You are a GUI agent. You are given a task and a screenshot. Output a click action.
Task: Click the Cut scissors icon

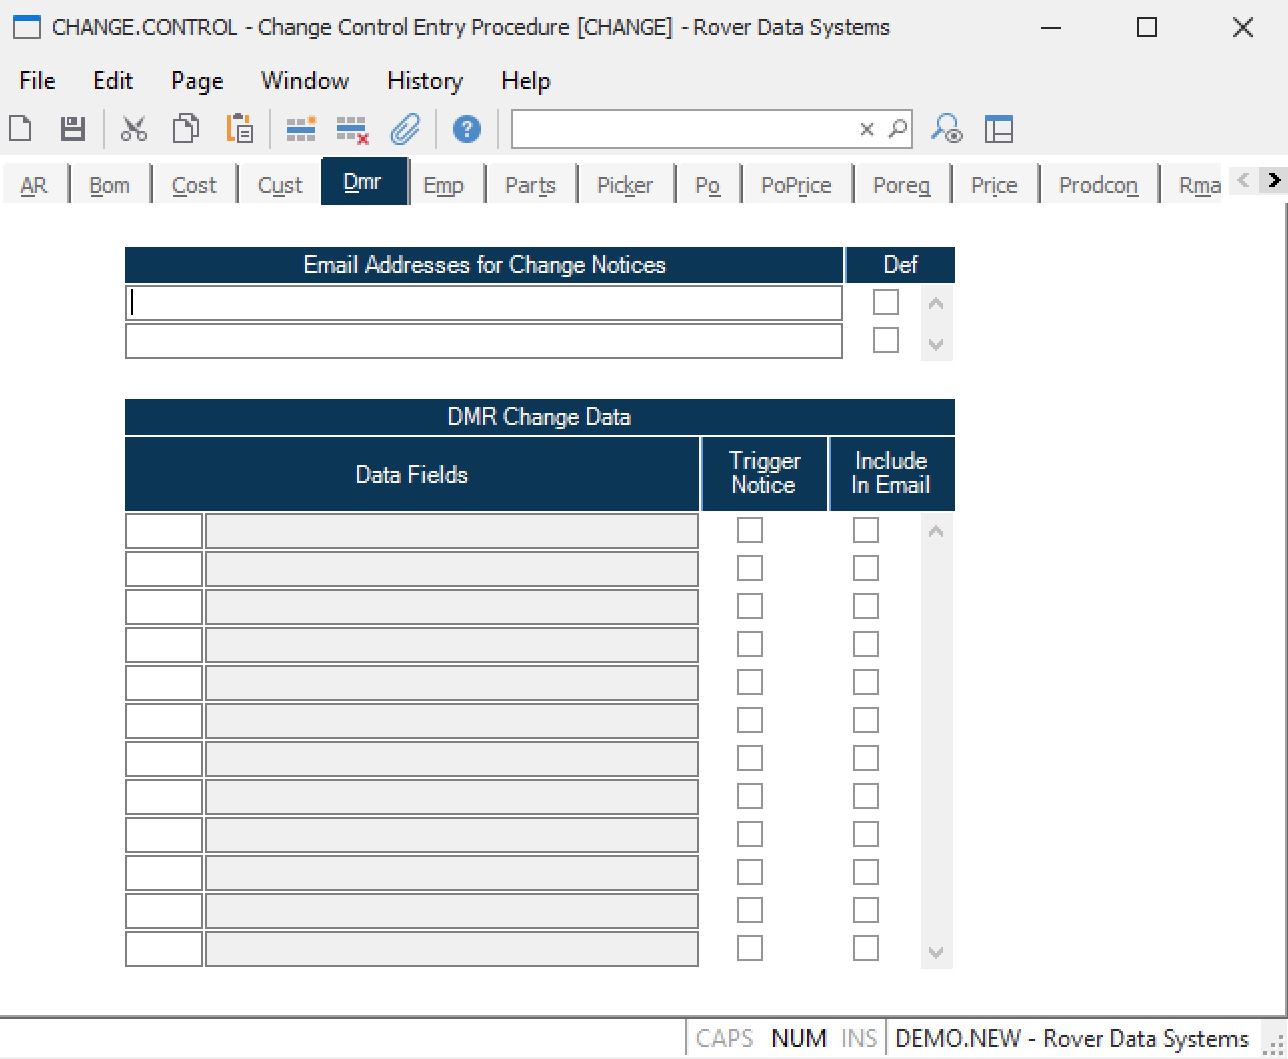pos(134,129)
